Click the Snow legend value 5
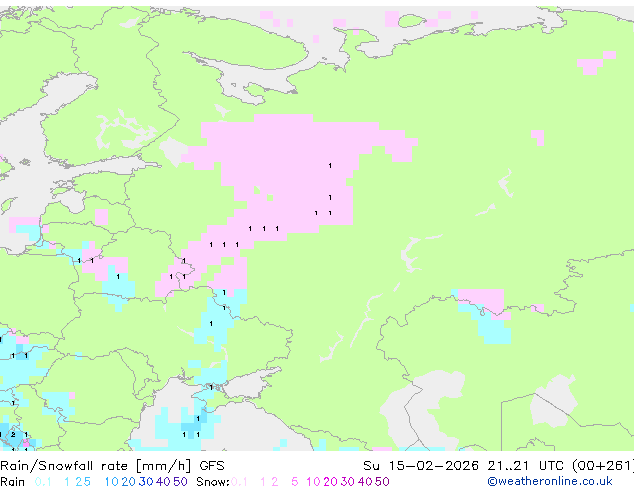This screenshot has height=490, width=634. 295,482
